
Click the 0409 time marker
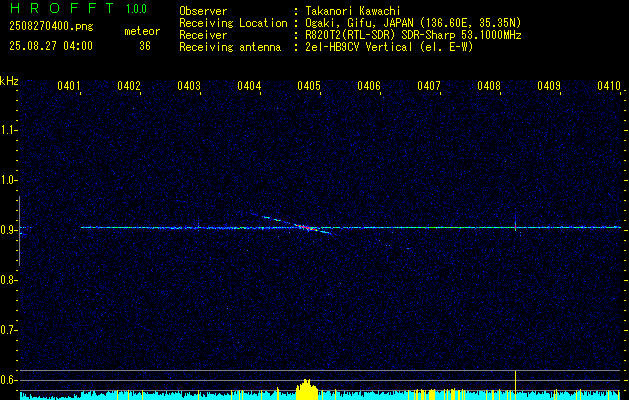[x=548, y=85]
